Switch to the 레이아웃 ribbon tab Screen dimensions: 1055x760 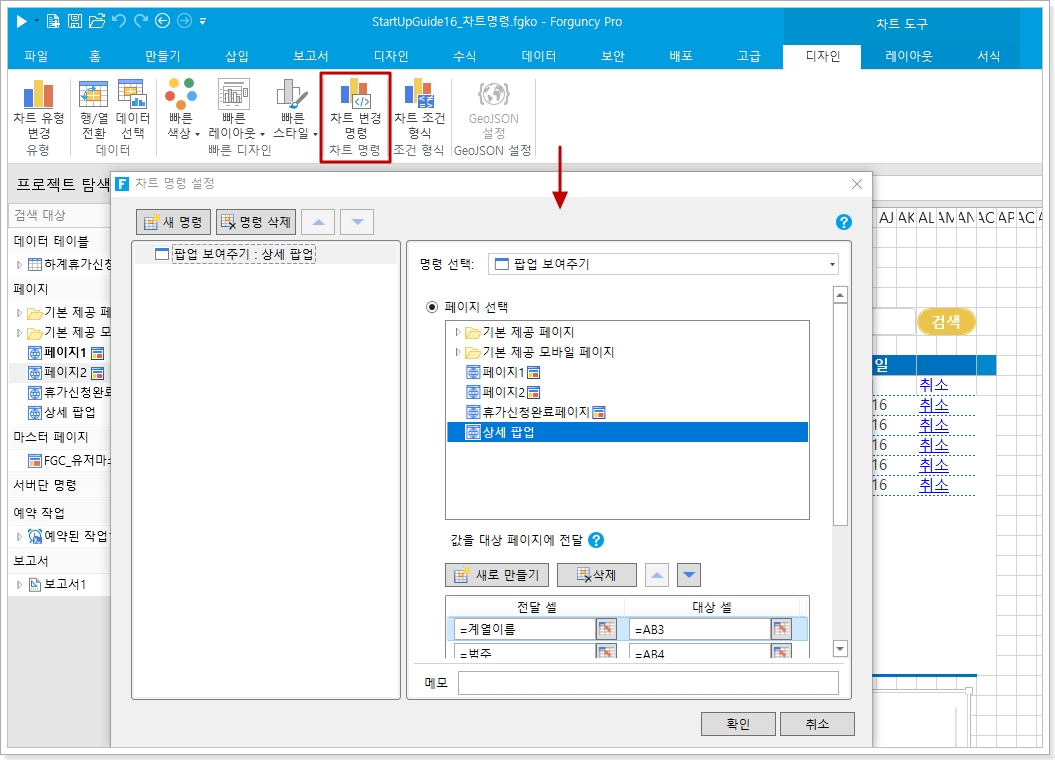pos(908,57)
